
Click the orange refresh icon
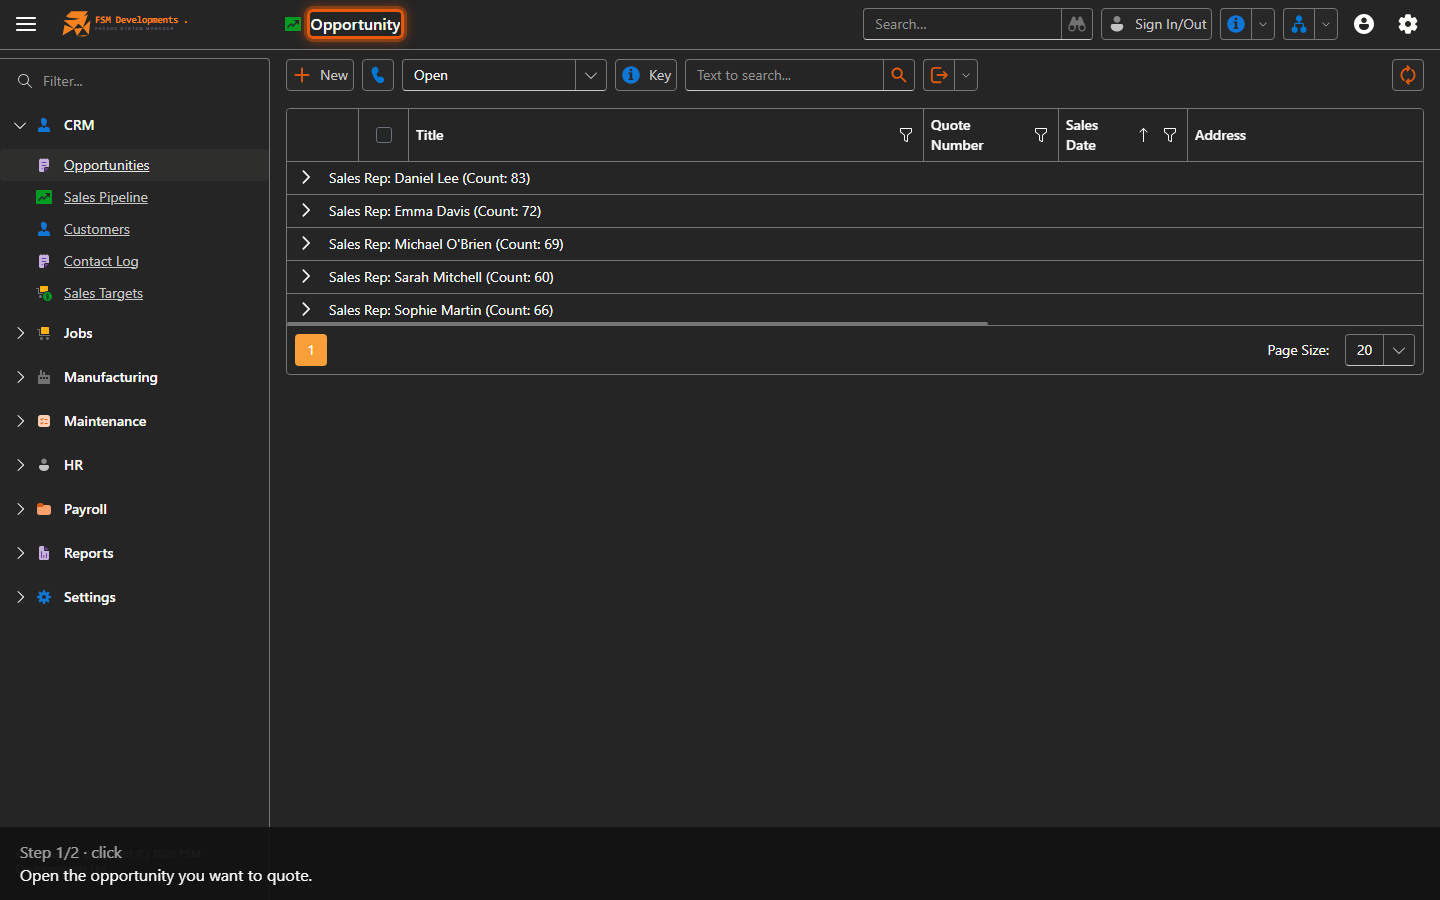coord(1408,75)
